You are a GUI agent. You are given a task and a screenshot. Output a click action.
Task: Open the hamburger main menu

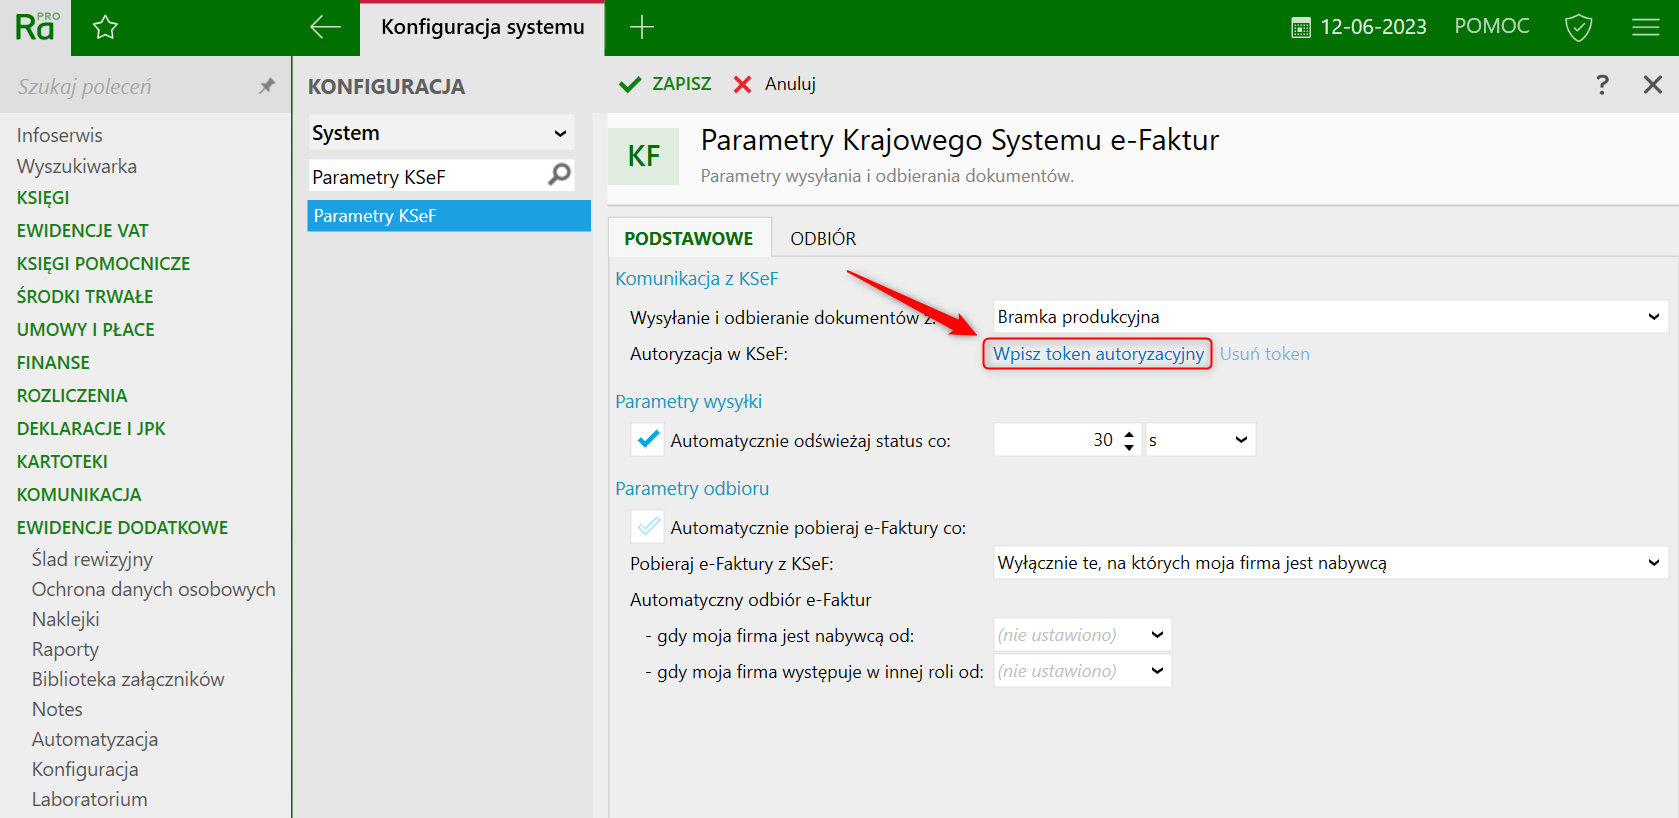pyautogui.click(x=1646, y=27)
